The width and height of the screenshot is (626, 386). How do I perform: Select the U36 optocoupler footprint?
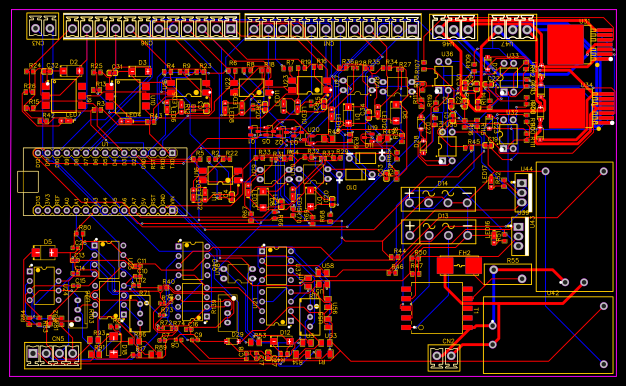(x=444, y=76)
